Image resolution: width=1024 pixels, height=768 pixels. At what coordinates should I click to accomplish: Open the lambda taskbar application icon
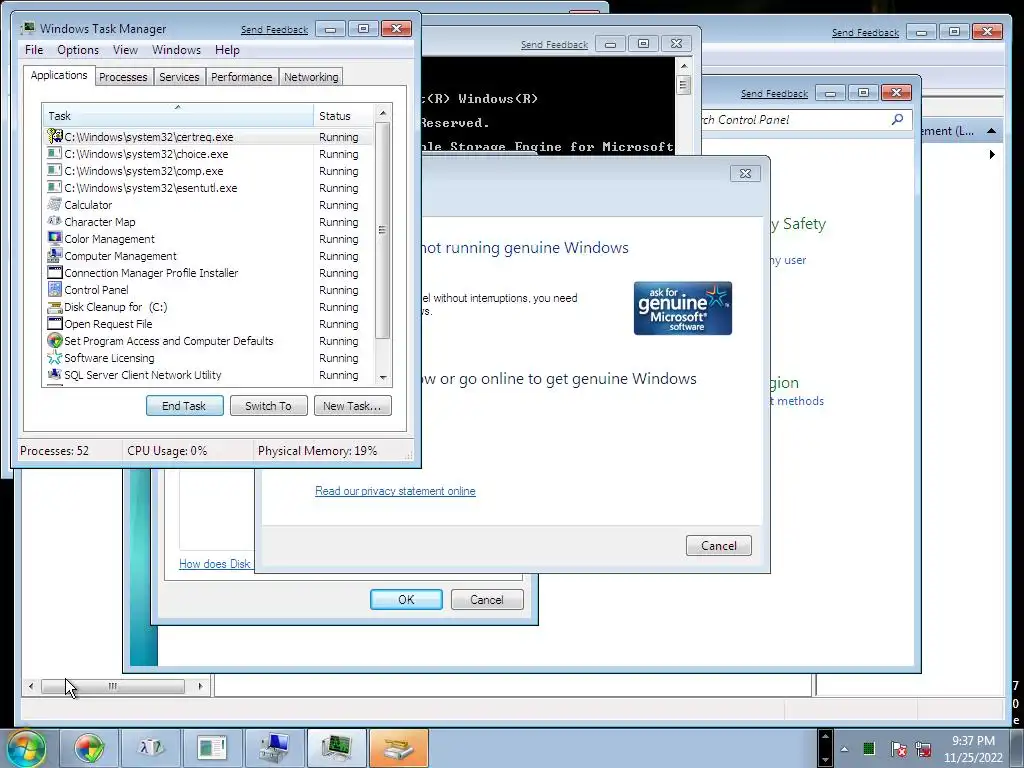[151, 748]
